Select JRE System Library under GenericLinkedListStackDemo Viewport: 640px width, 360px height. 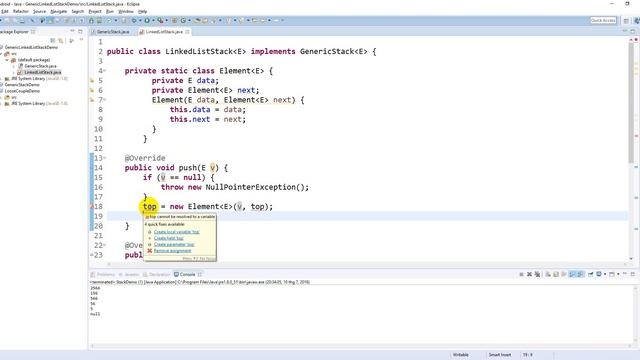pos(39,78)
